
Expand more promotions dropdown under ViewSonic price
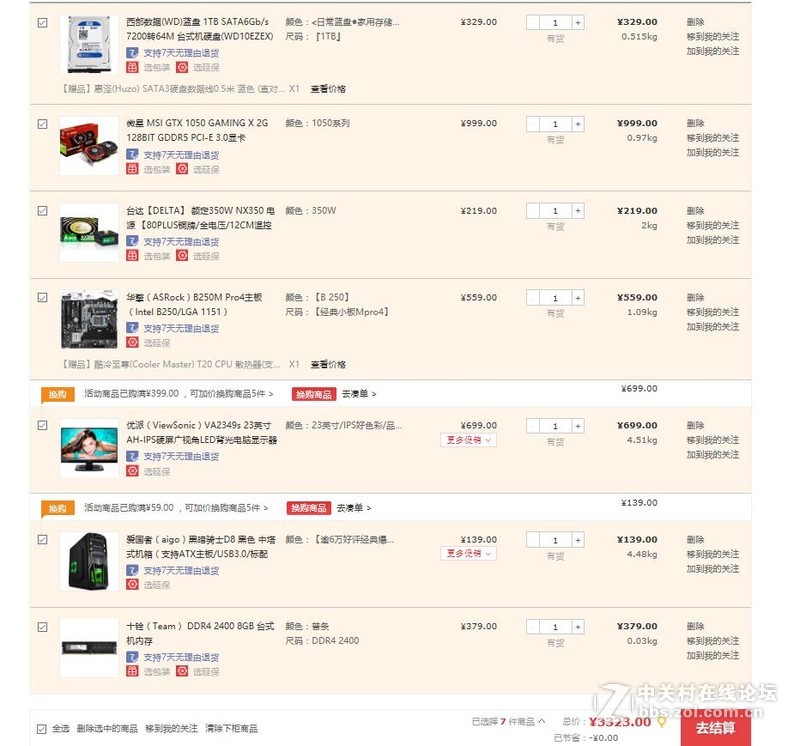pos(468,440)
